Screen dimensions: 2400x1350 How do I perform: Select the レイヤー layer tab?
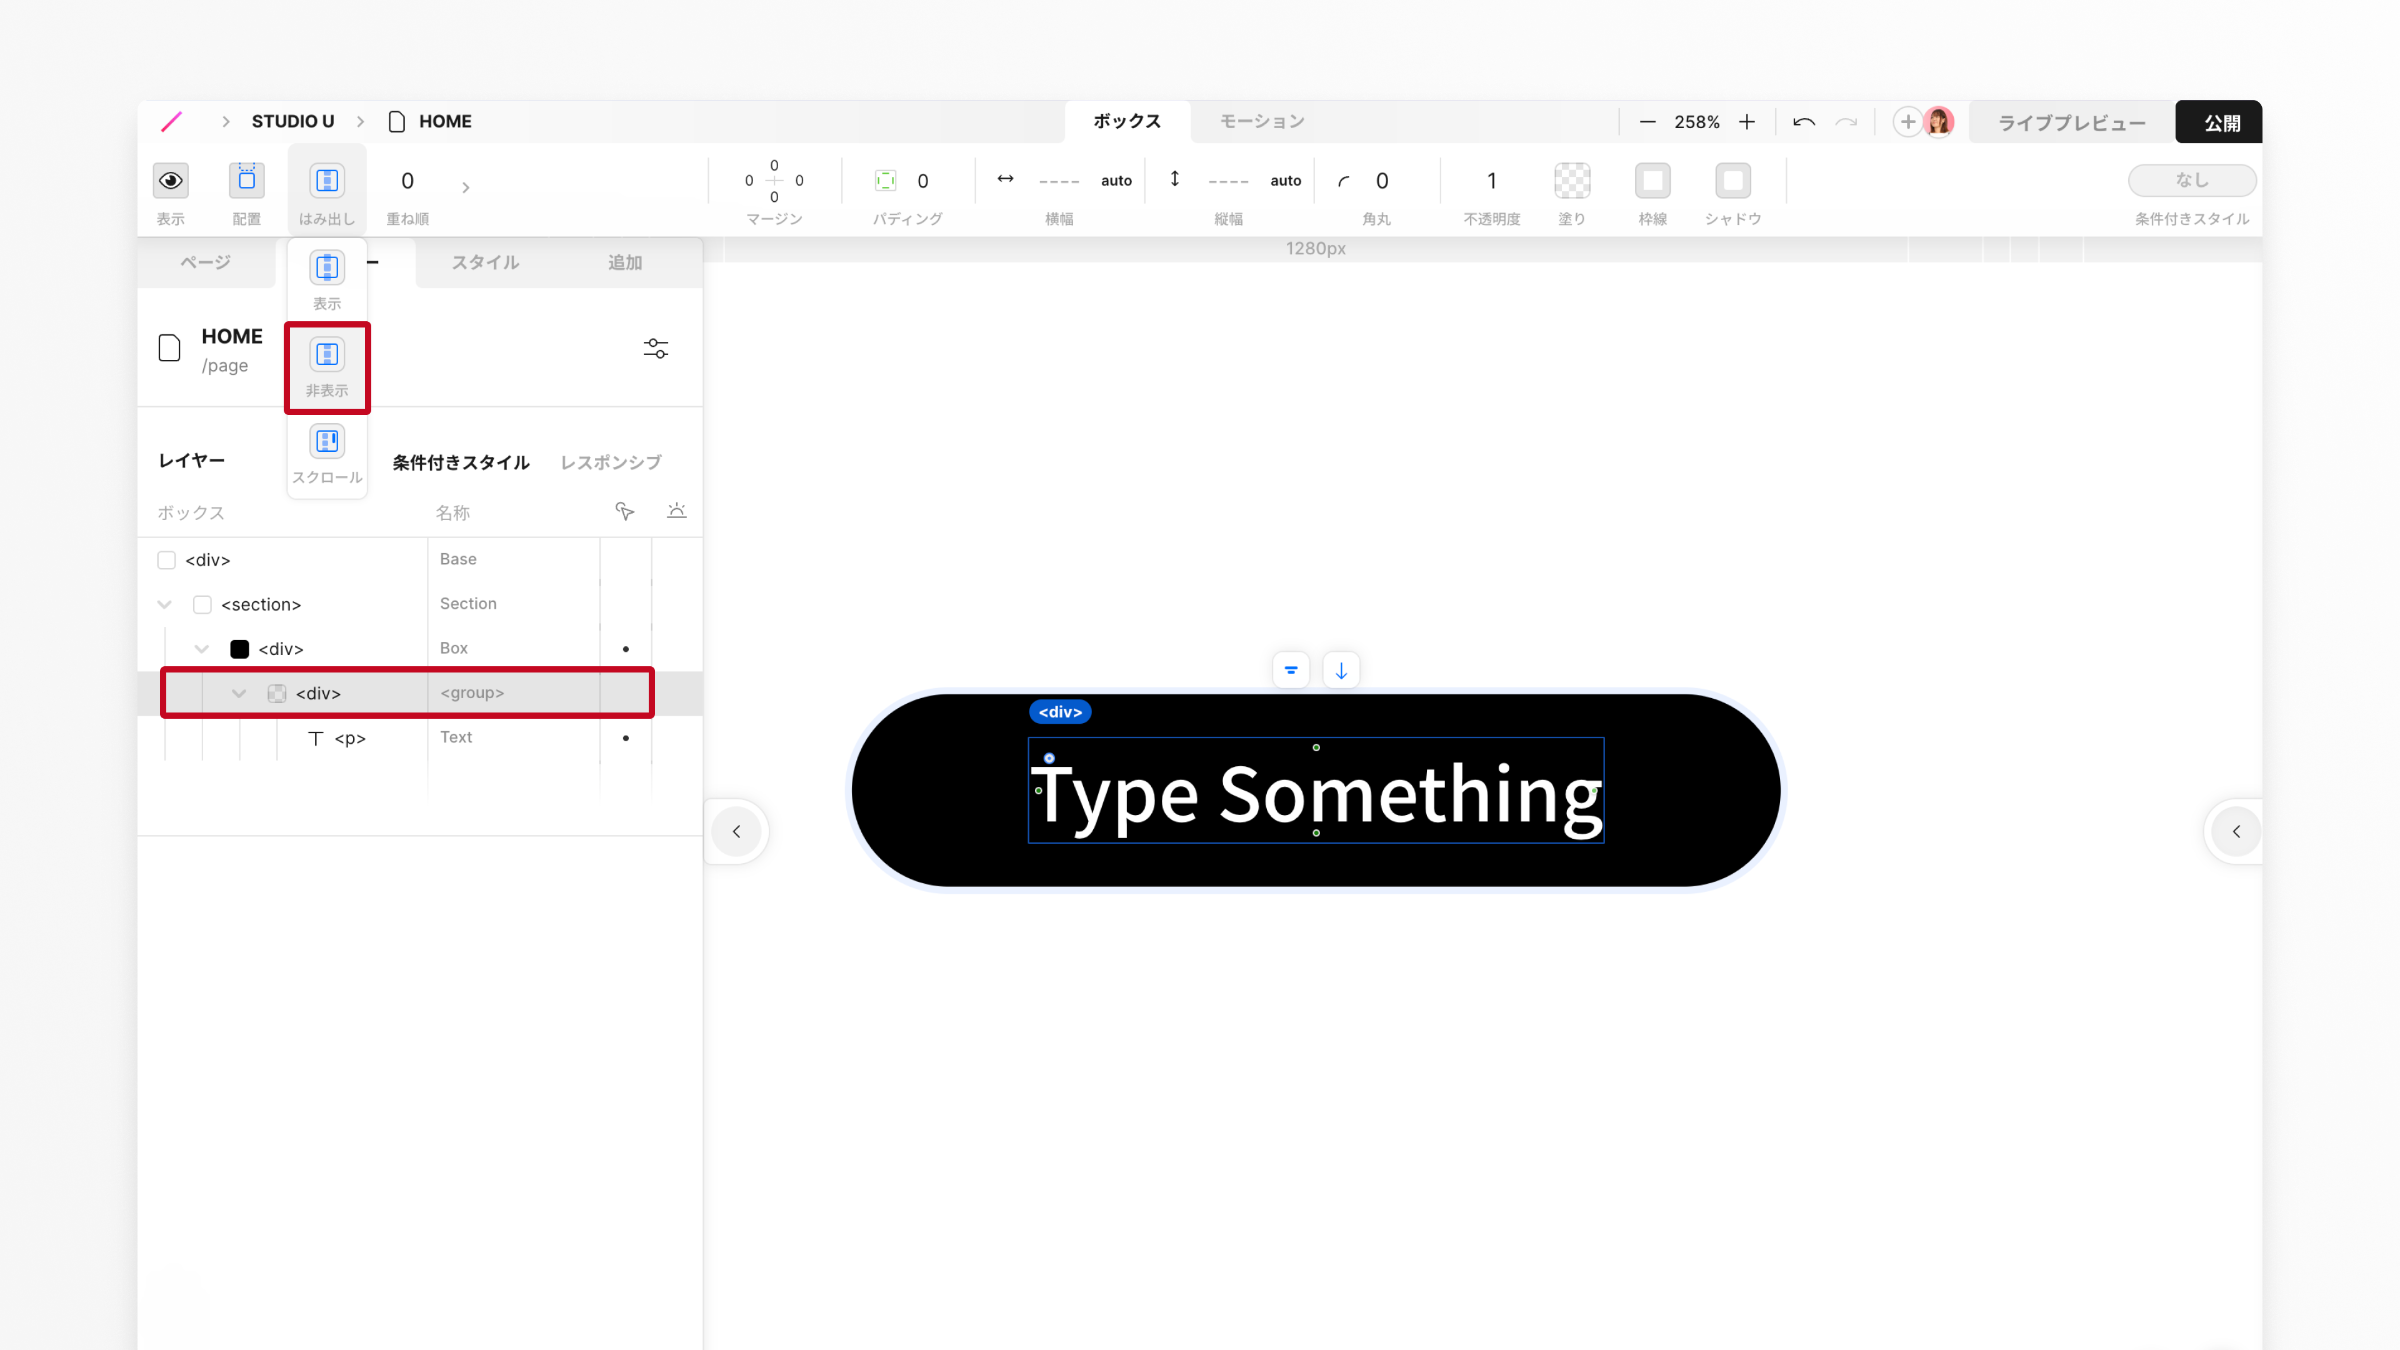click(192, 460)
